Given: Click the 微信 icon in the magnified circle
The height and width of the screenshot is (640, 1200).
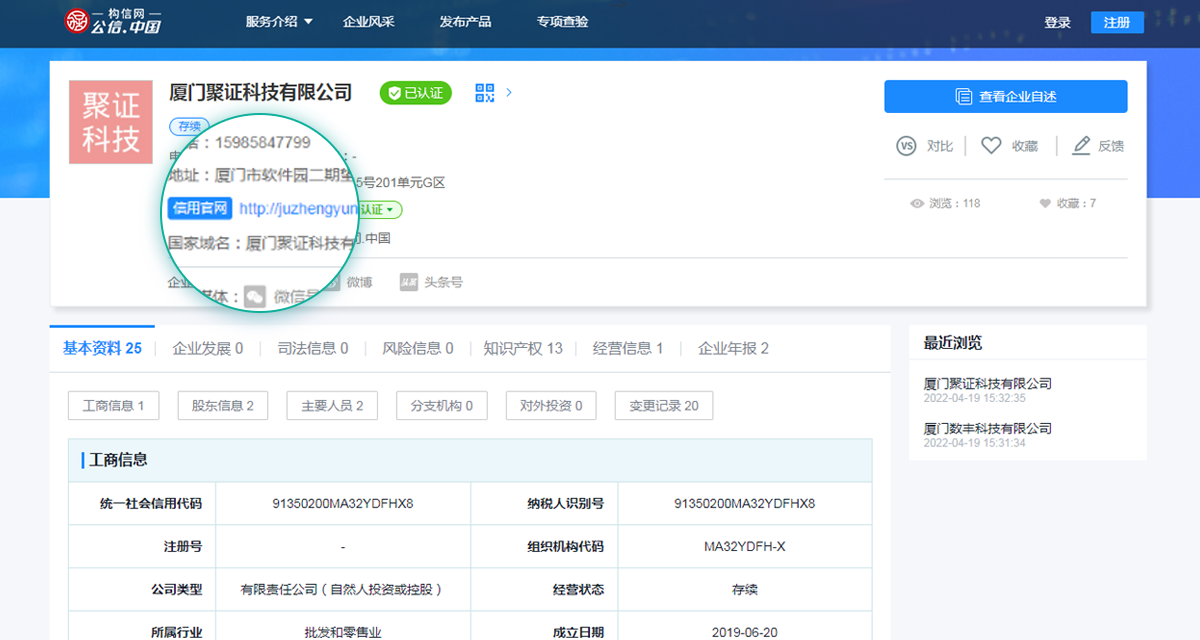Looking at the screenshot, I should (x=256, y=297).
